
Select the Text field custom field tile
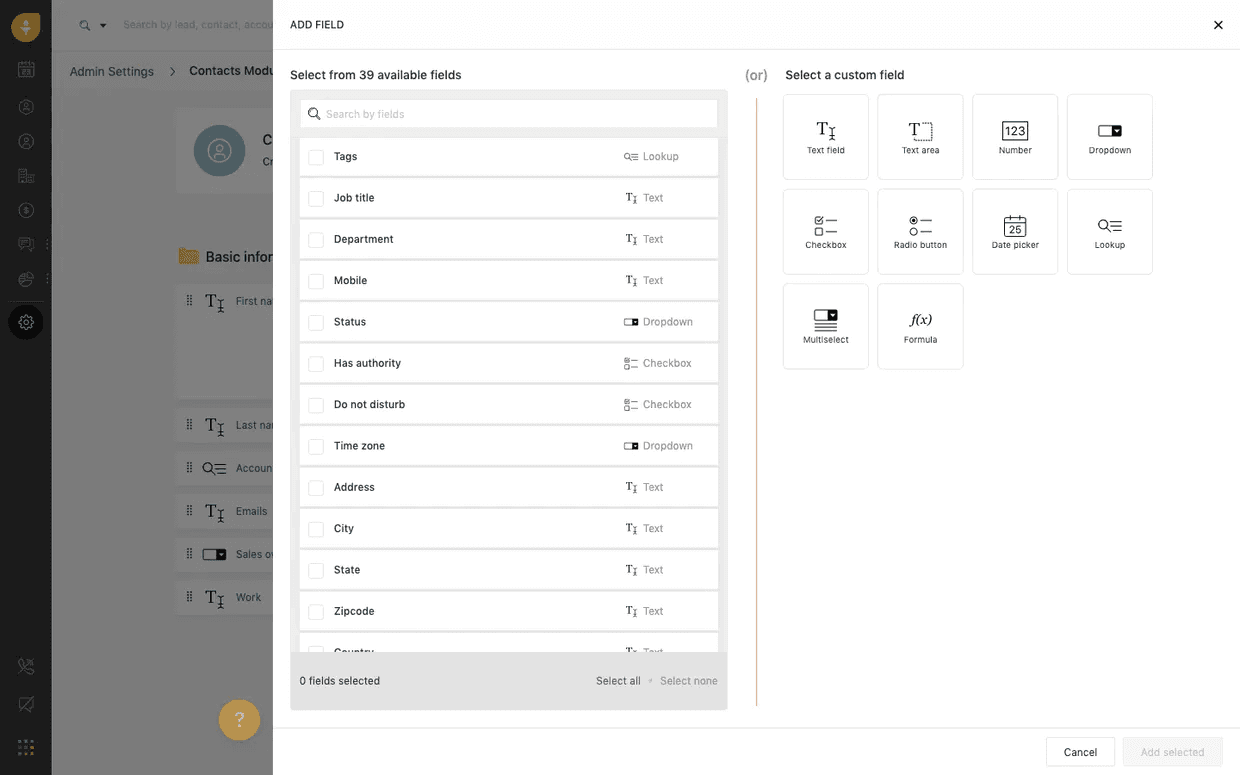(x=825, y=137)
